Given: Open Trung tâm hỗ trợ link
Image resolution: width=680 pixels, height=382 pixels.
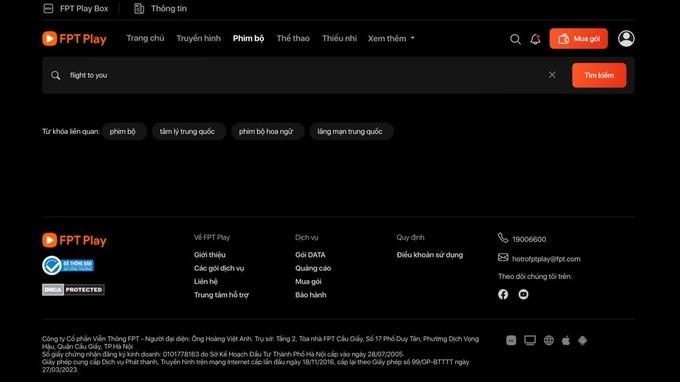Looking at the screenshot, I should pos(221,295).
